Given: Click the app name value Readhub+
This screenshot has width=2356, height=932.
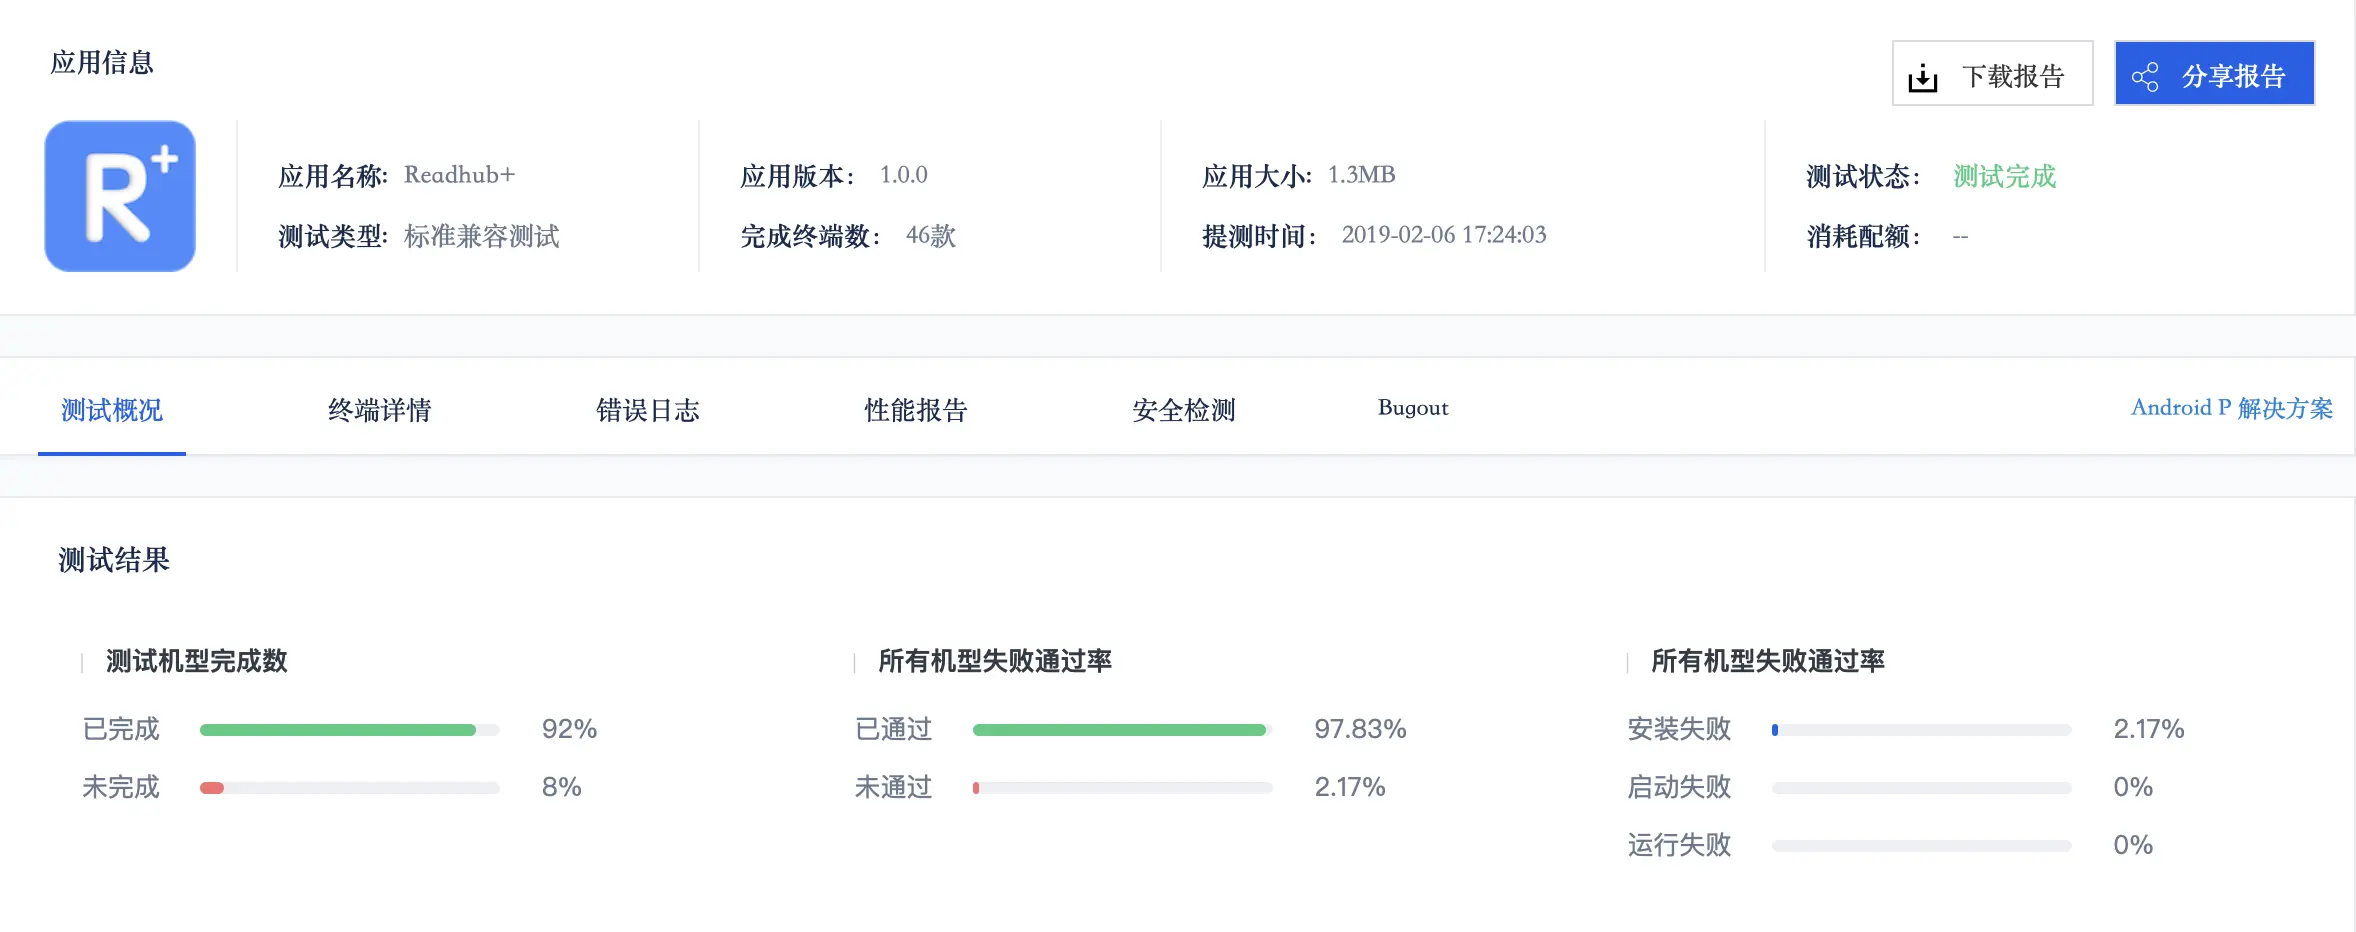Looking at the screenshot, I should pyautogui.click(x=459, y=175).
